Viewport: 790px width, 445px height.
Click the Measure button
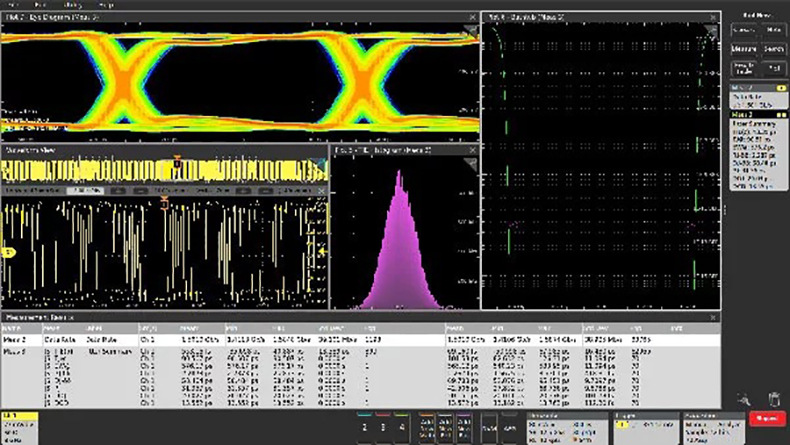click(x=742, y=48)
